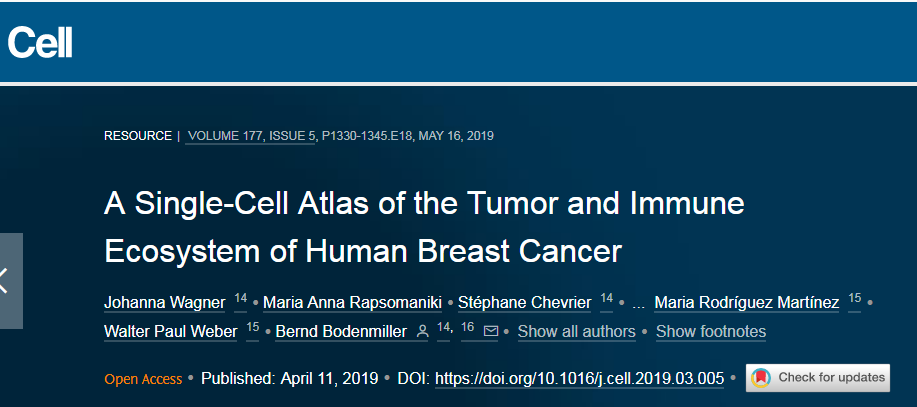Open author Stéphane Chevrier
This screenshot has width=917, height=407.
[525, 303]
